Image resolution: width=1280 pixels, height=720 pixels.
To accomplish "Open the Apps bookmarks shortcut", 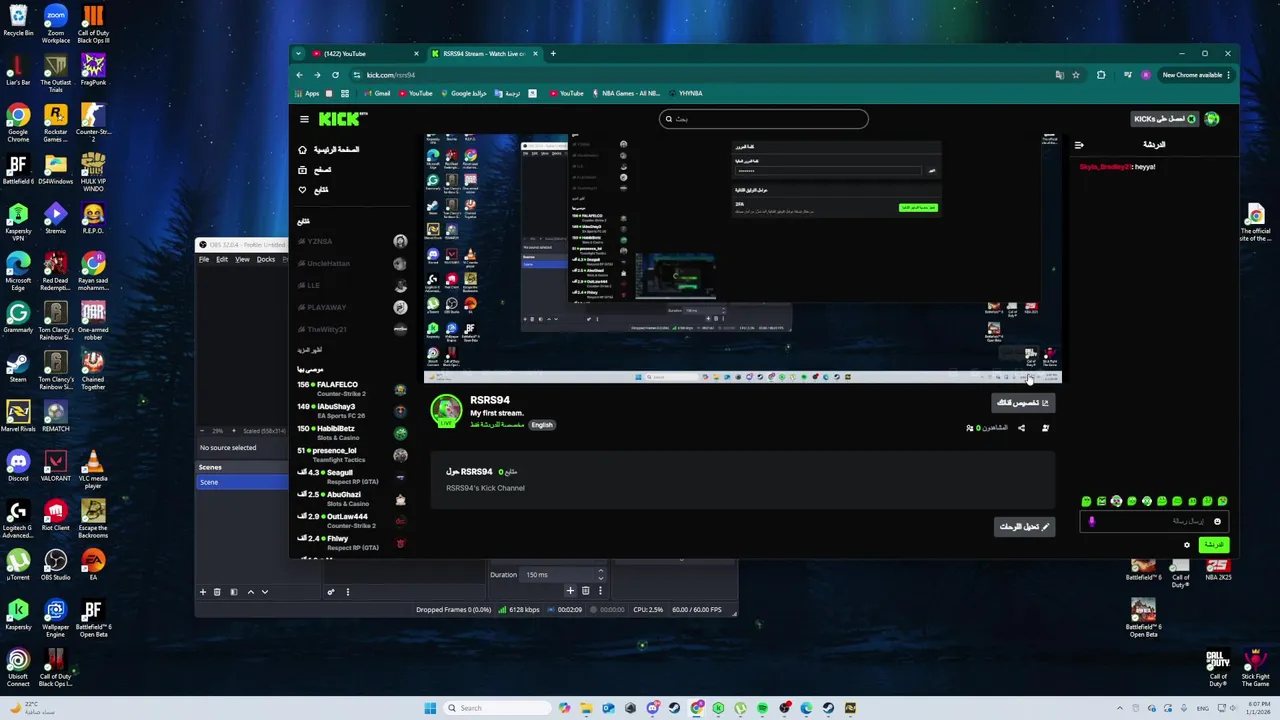I will coord(307,93).
